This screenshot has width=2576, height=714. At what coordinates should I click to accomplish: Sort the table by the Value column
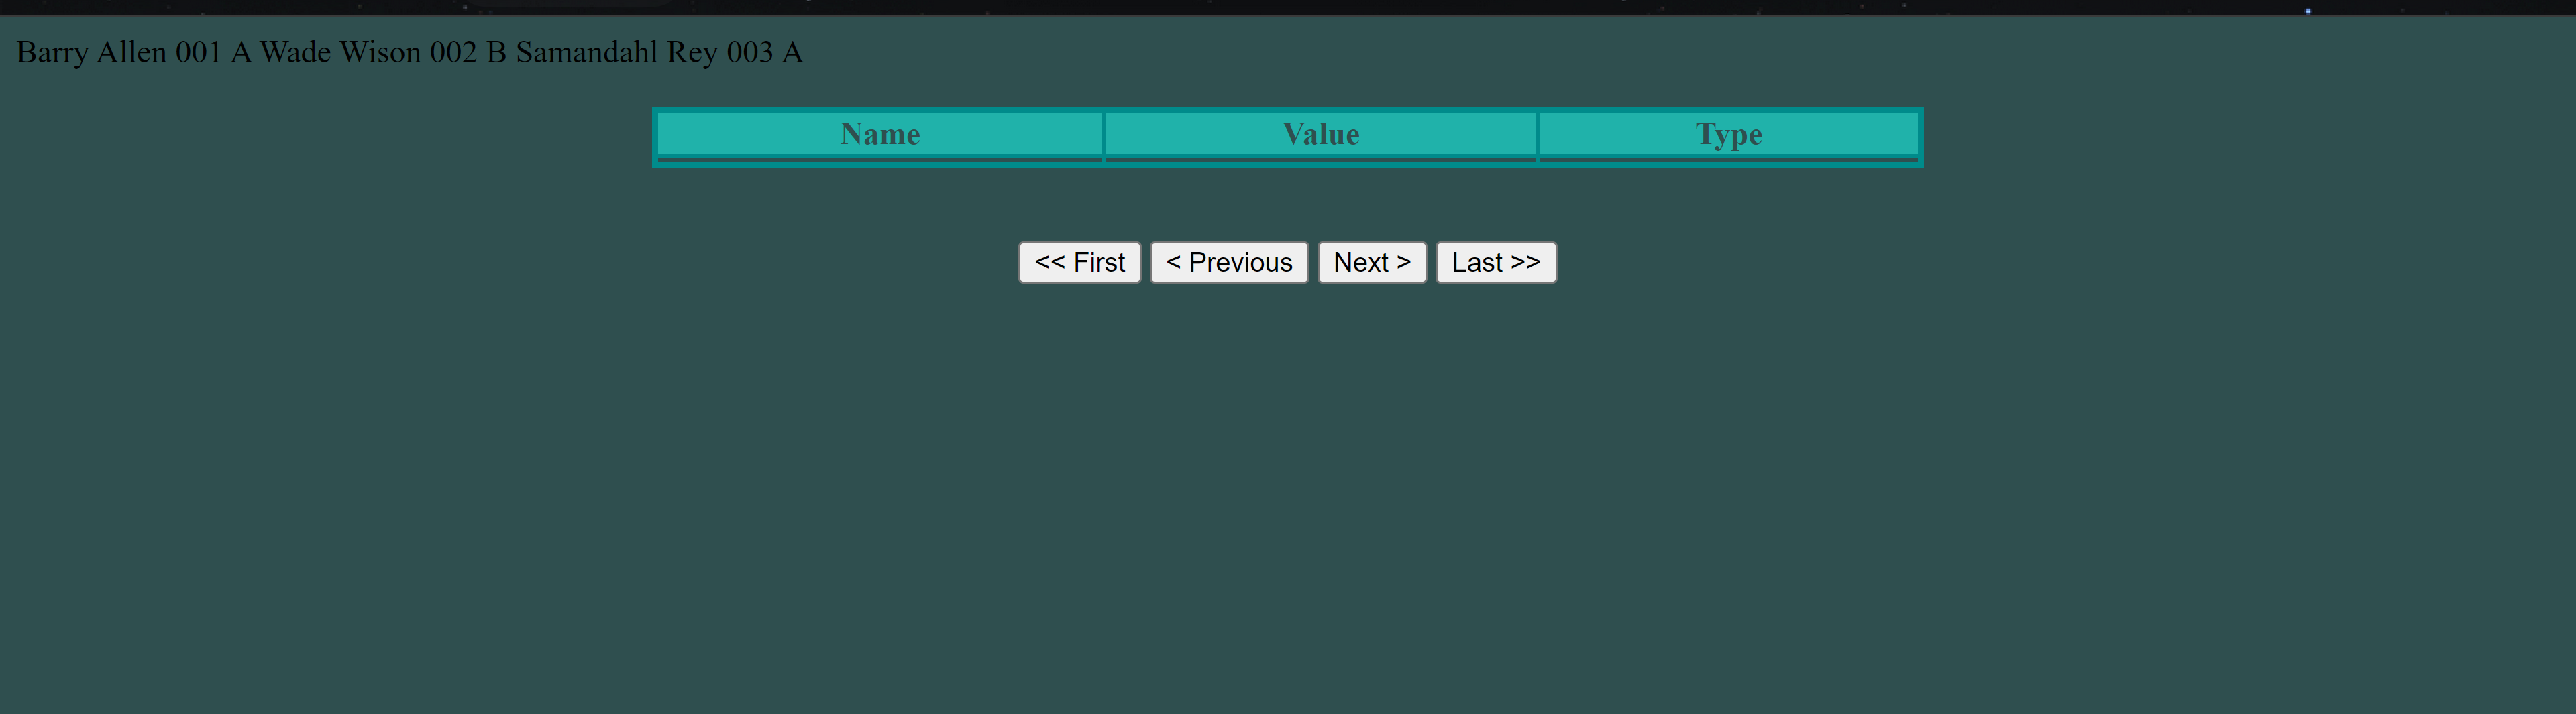click(1320, 133)
